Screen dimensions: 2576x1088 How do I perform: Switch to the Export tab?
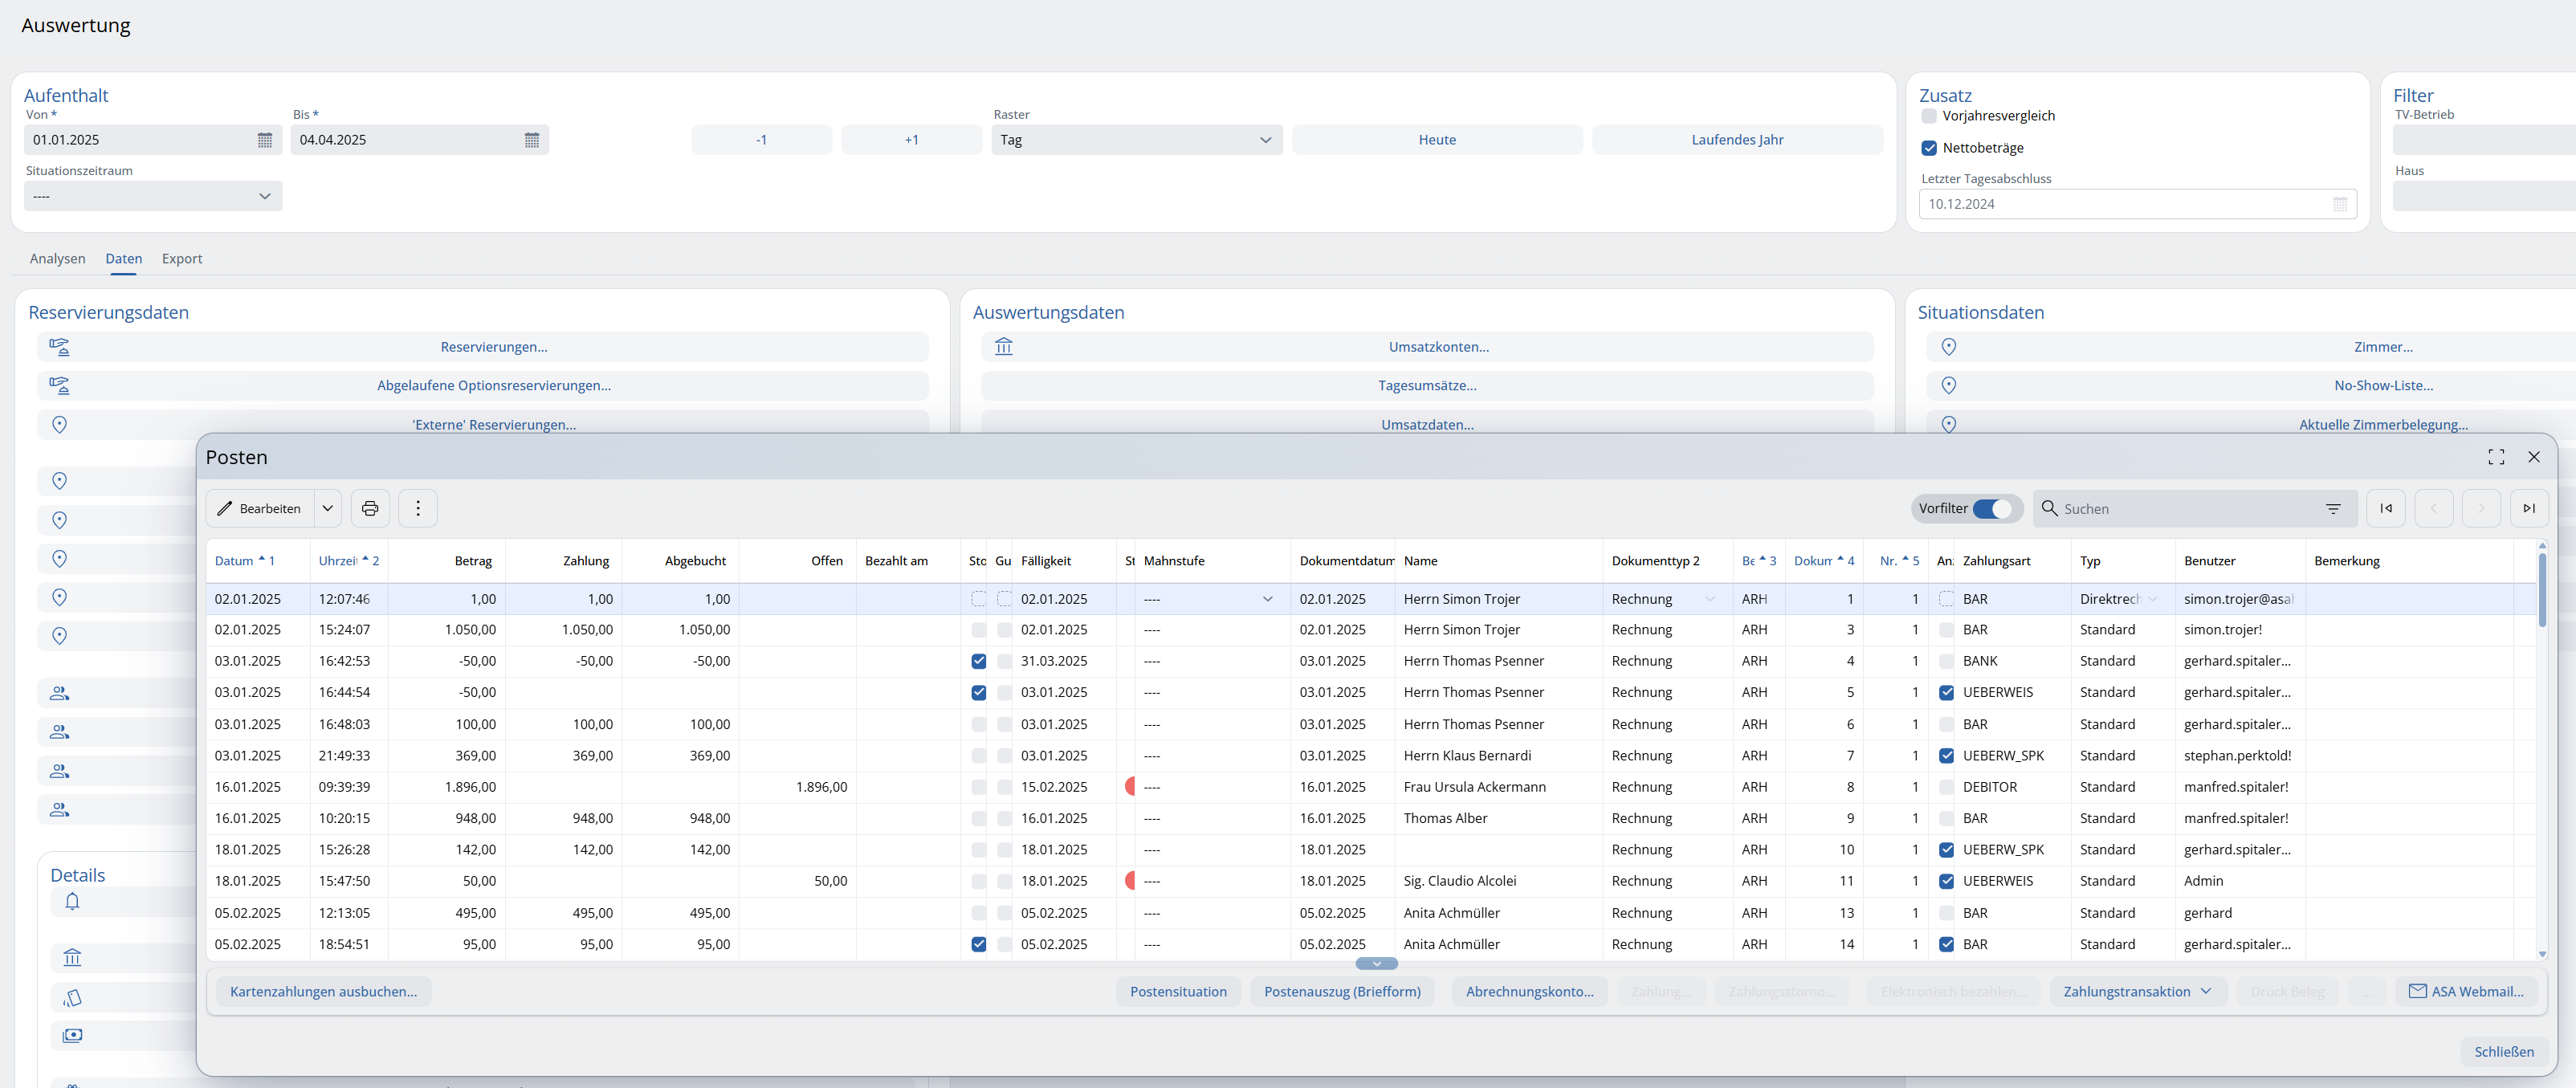182,258
